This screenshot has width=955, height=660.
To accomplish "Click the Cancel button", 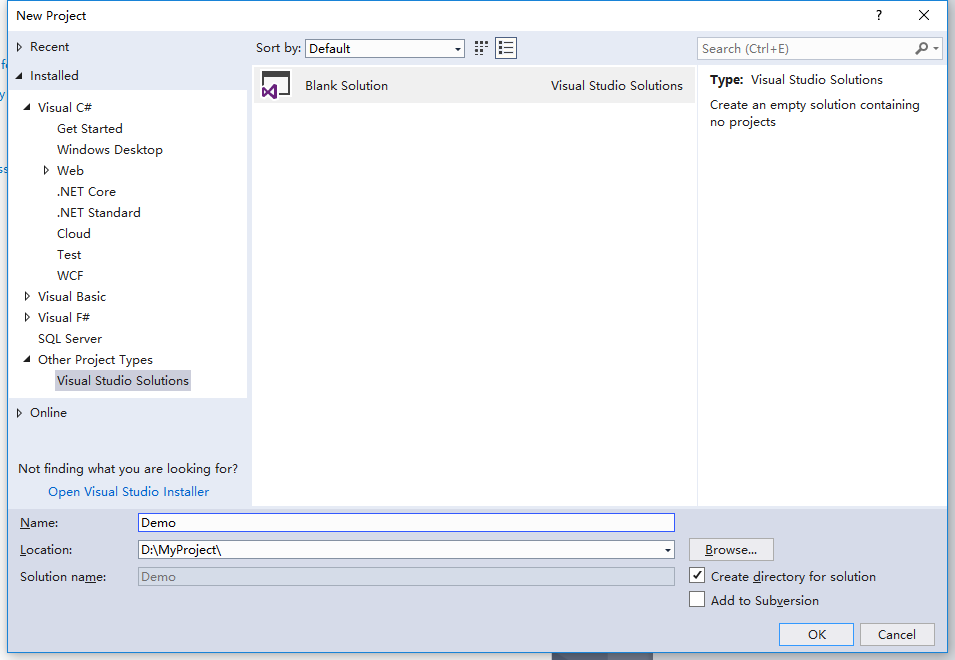I will 897,634.
